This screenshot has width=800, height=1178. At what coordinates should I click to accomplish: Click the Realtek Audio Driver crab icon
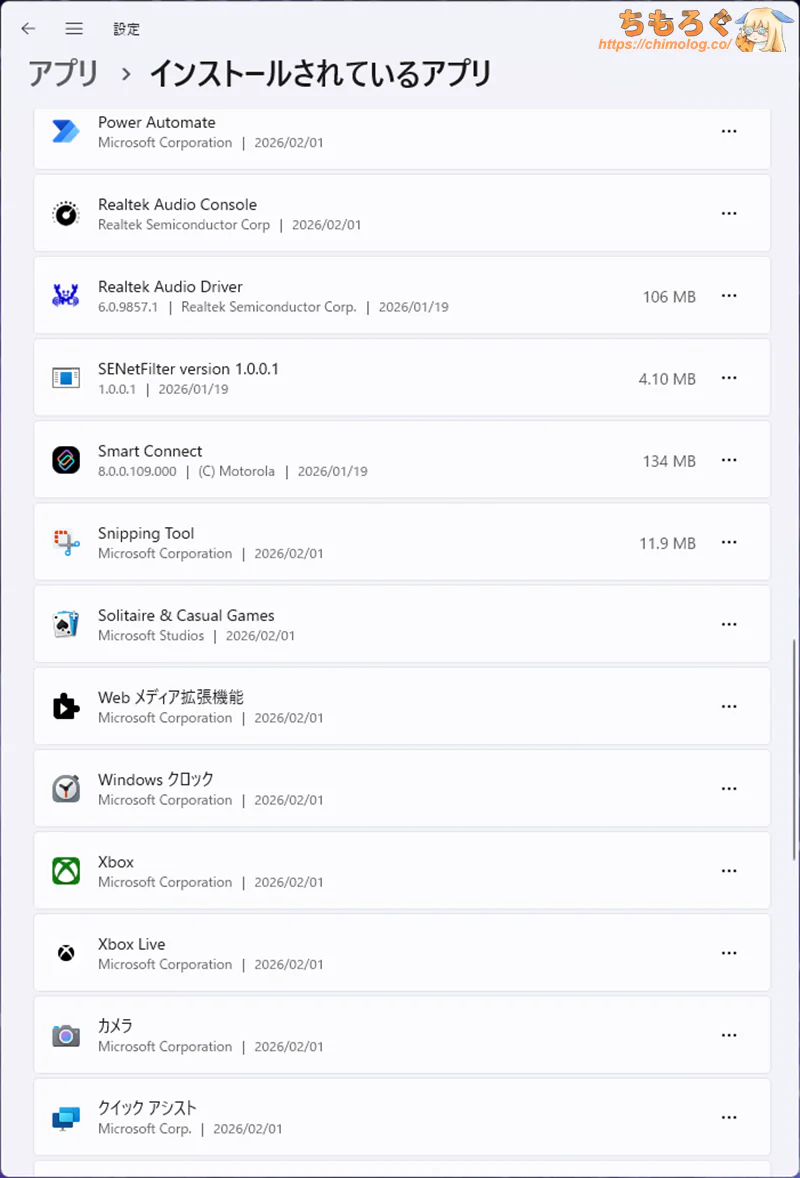pyautogui.click(x=66, y=296)
